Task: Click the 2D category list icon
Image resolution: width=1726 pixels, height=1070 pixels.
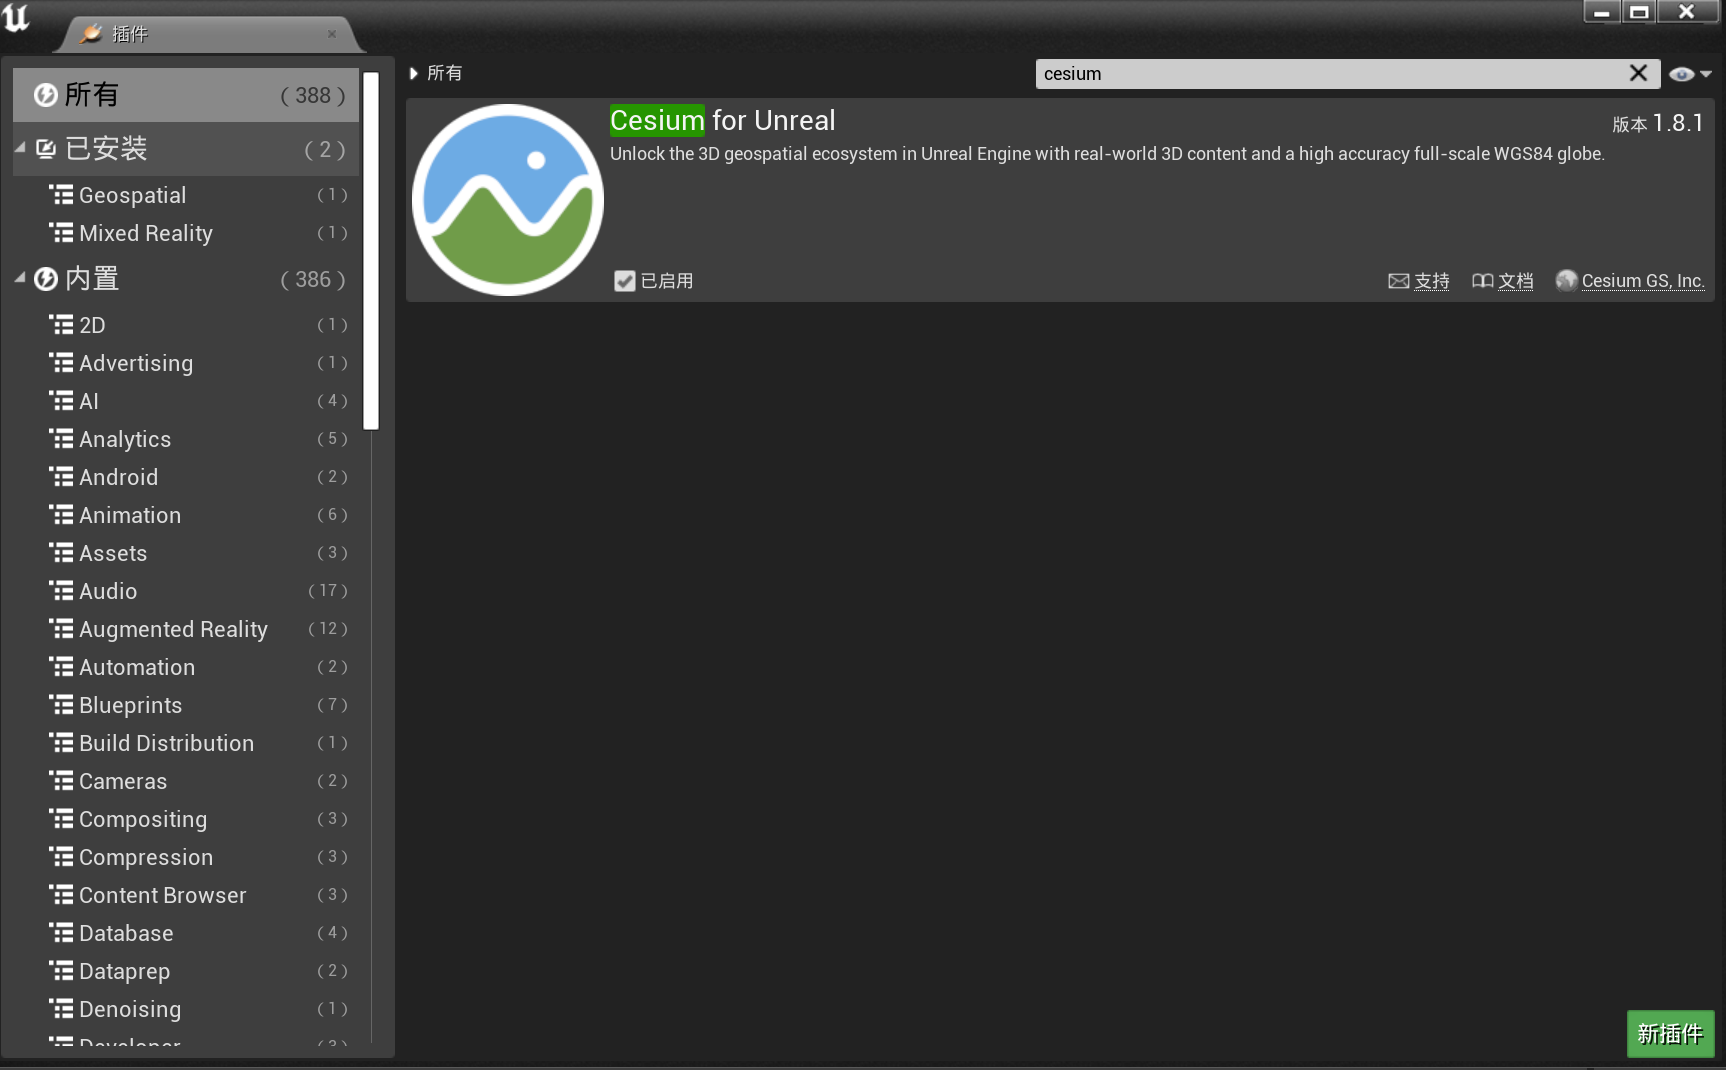Action: (61, 325)
